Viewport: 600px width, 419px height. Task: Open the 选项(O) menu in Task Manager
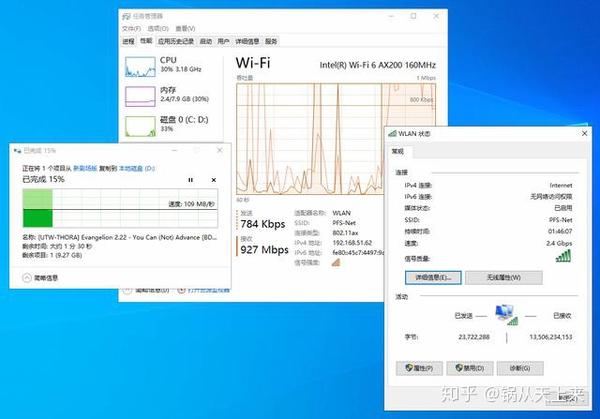tap(158, 28)
